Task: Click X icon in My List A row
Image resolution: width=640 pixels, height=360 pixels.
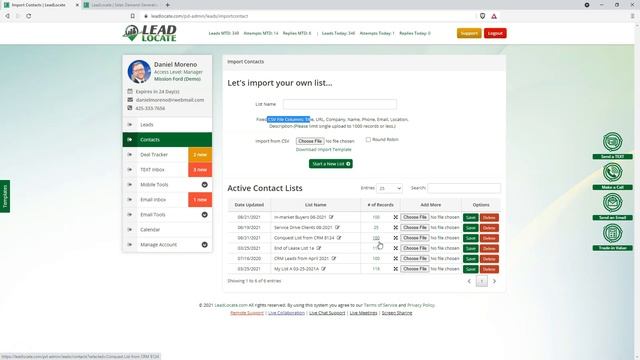Action: 396,269
